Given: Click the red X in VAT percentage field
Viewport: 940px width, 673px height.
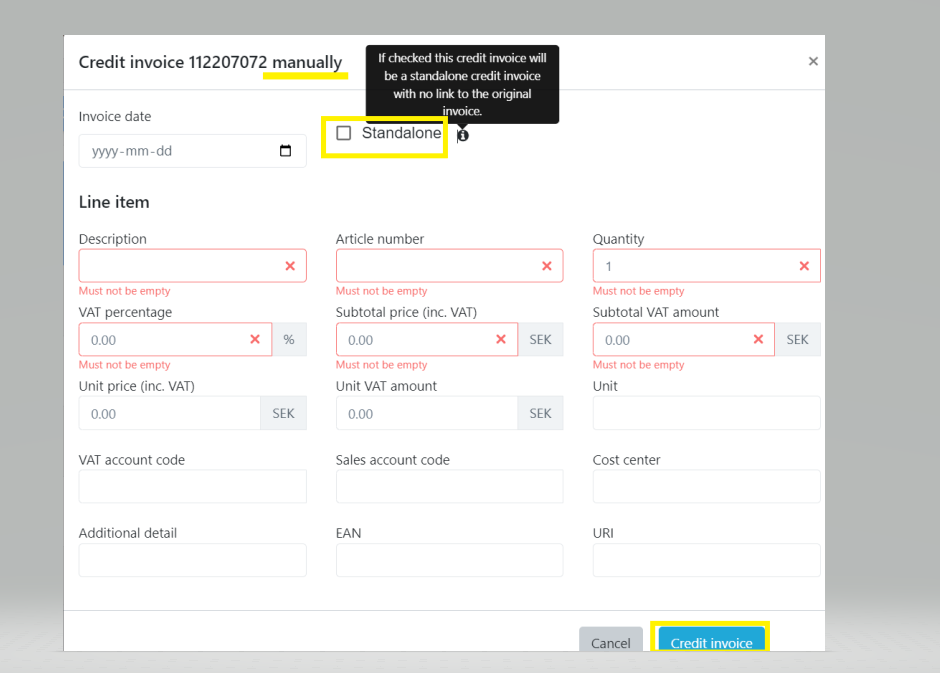Looking at the screenshot, I should click(x=255, y=340).
